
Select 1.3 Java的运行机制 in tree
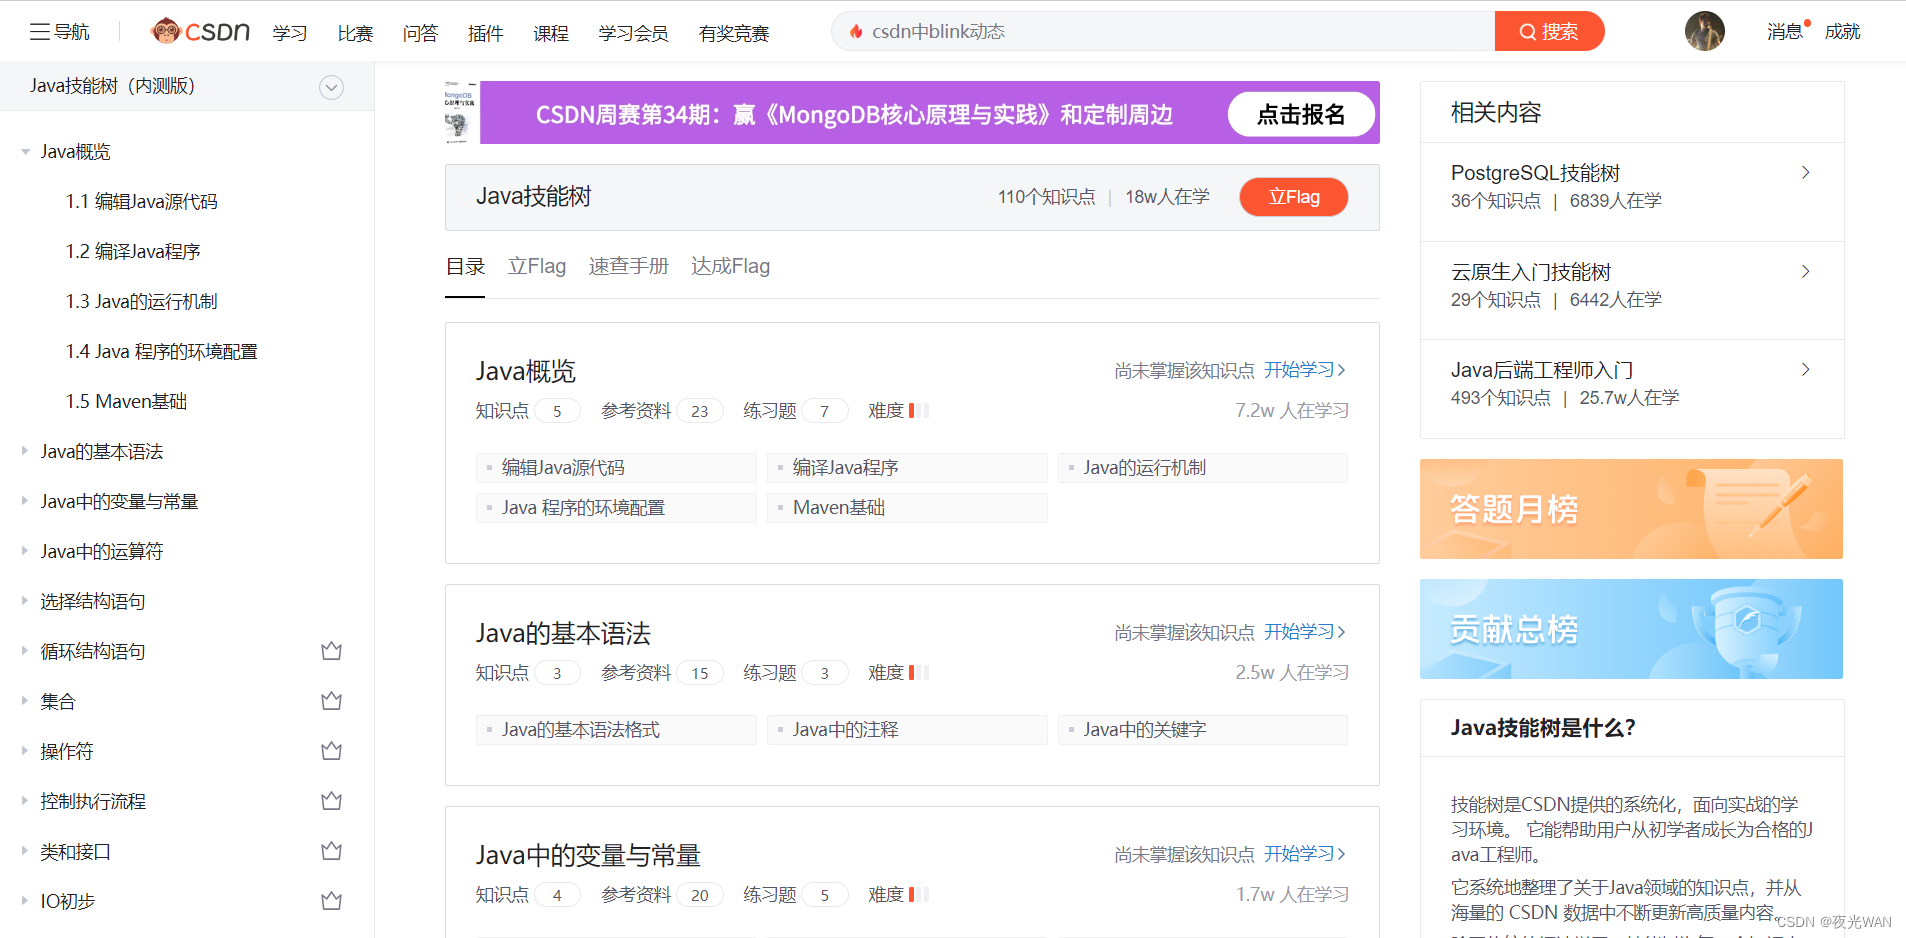(141, 301)
